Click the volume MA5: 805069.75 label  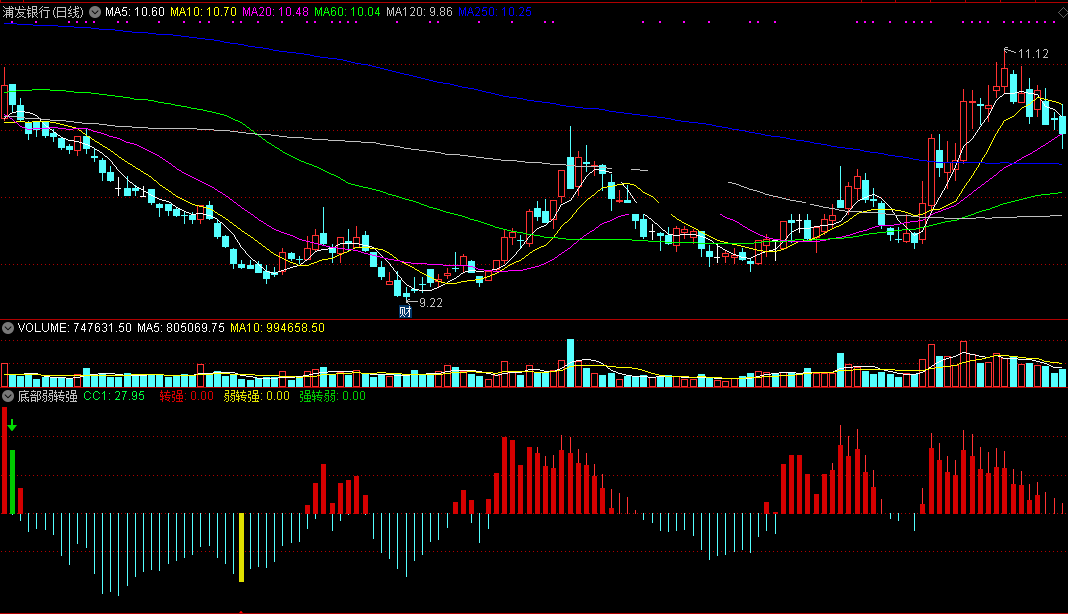pos(180,328)
